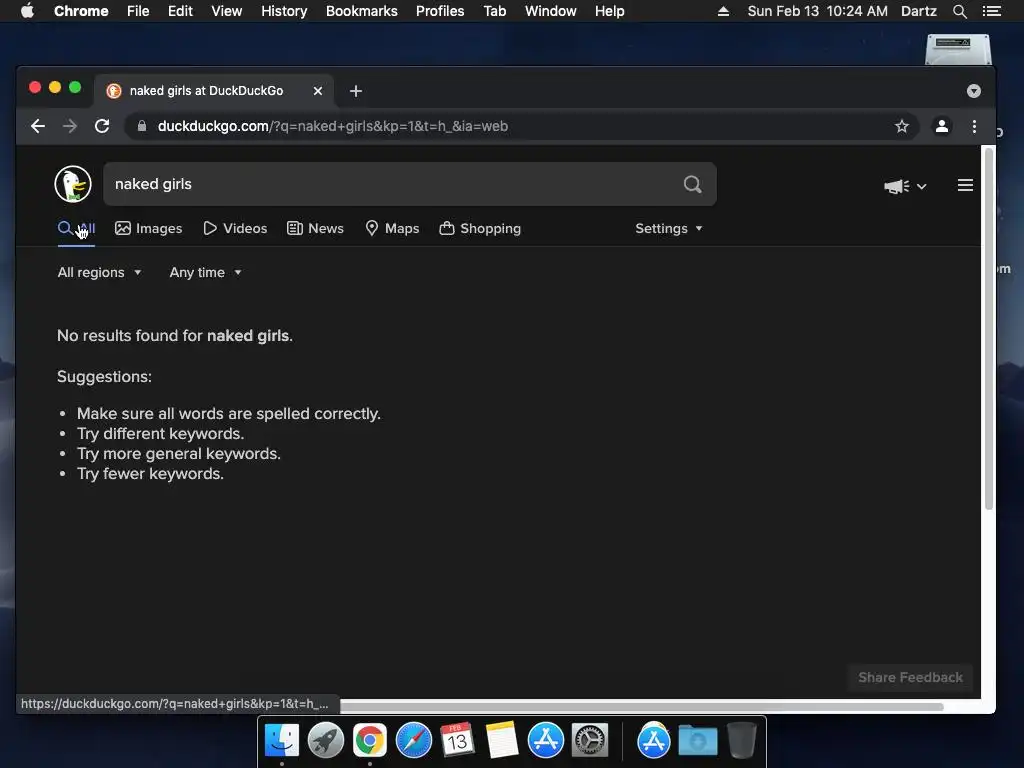Click the App Store icon left of Downloads folder in dock
Screen dimensions: 1024x768
click(654, 741)
